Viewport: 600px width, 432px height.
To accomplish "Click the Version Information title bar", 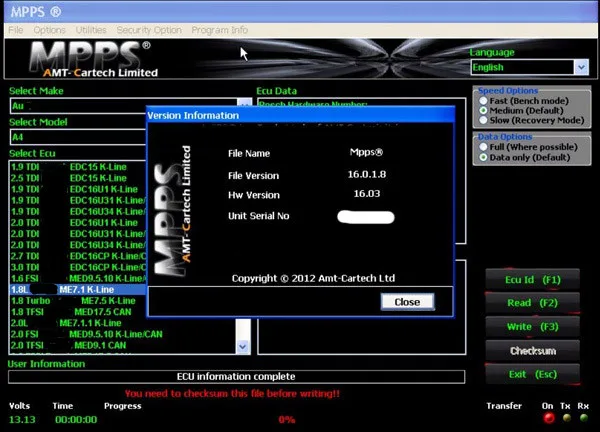I will click(x=301, y=115).
